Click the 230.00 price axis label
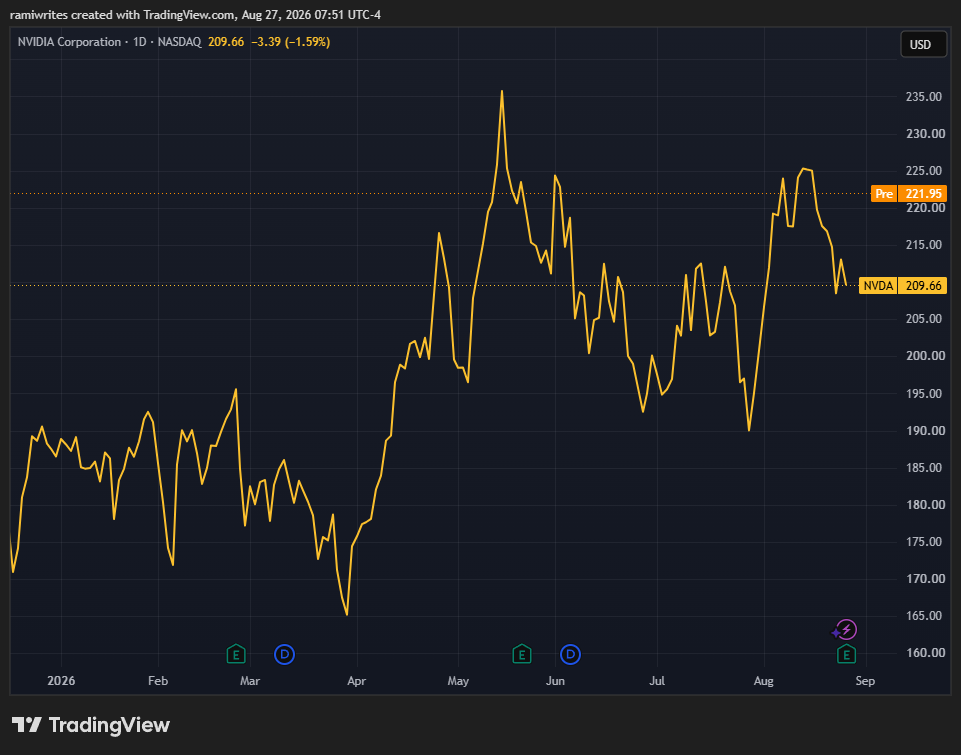 click(925, 134)
